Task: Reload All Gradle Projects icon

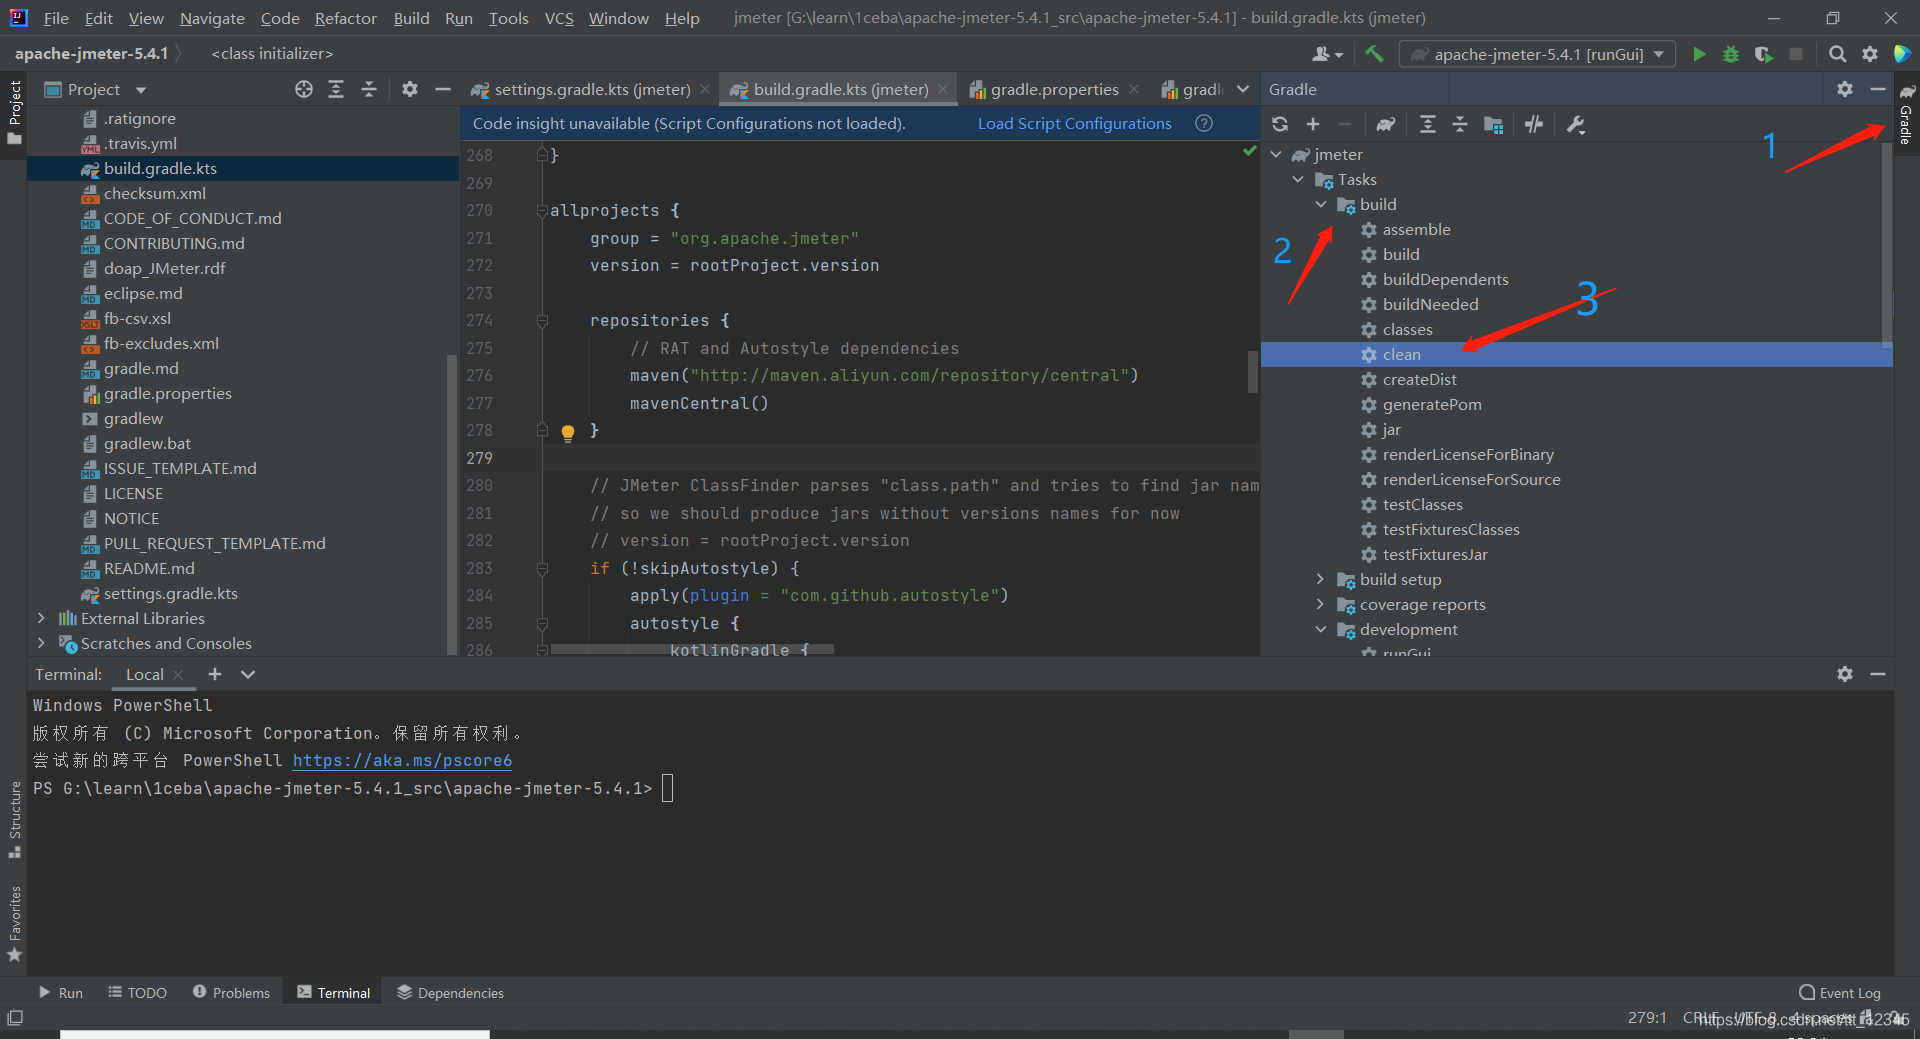Action: 1280,124
